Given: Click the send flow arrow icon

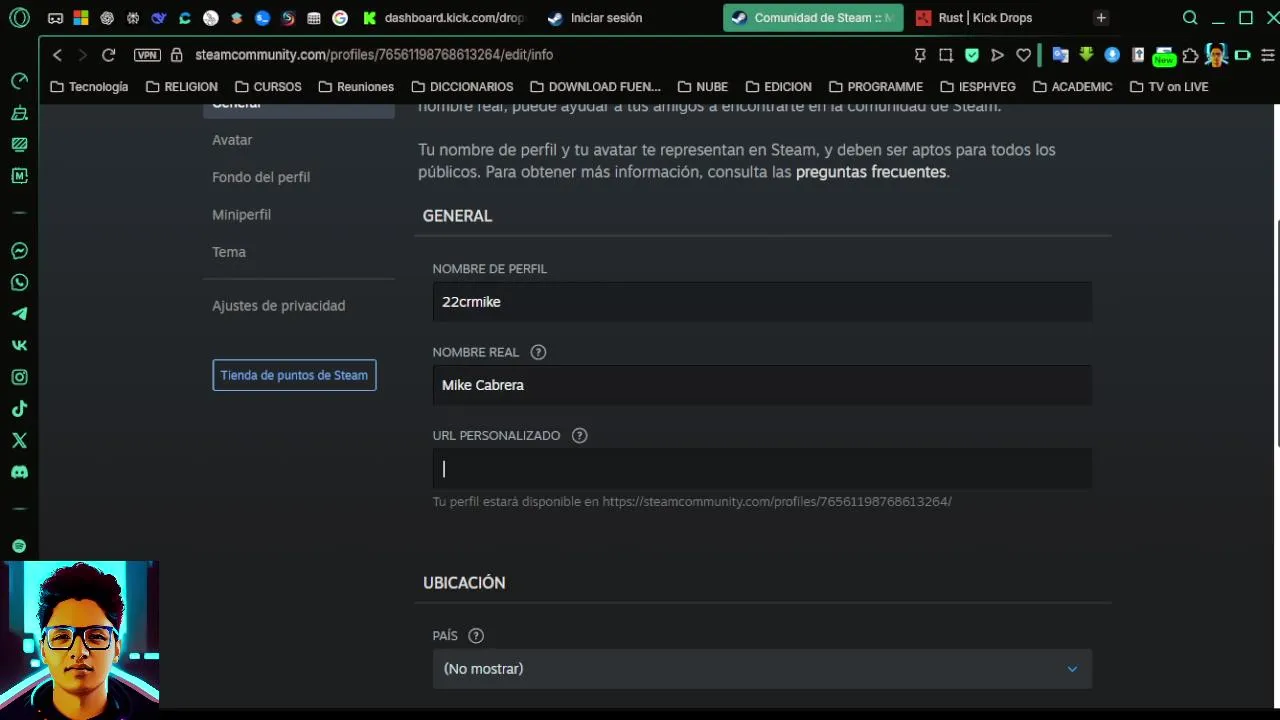Looking at the screenshot, I should (x=997, y=55).
